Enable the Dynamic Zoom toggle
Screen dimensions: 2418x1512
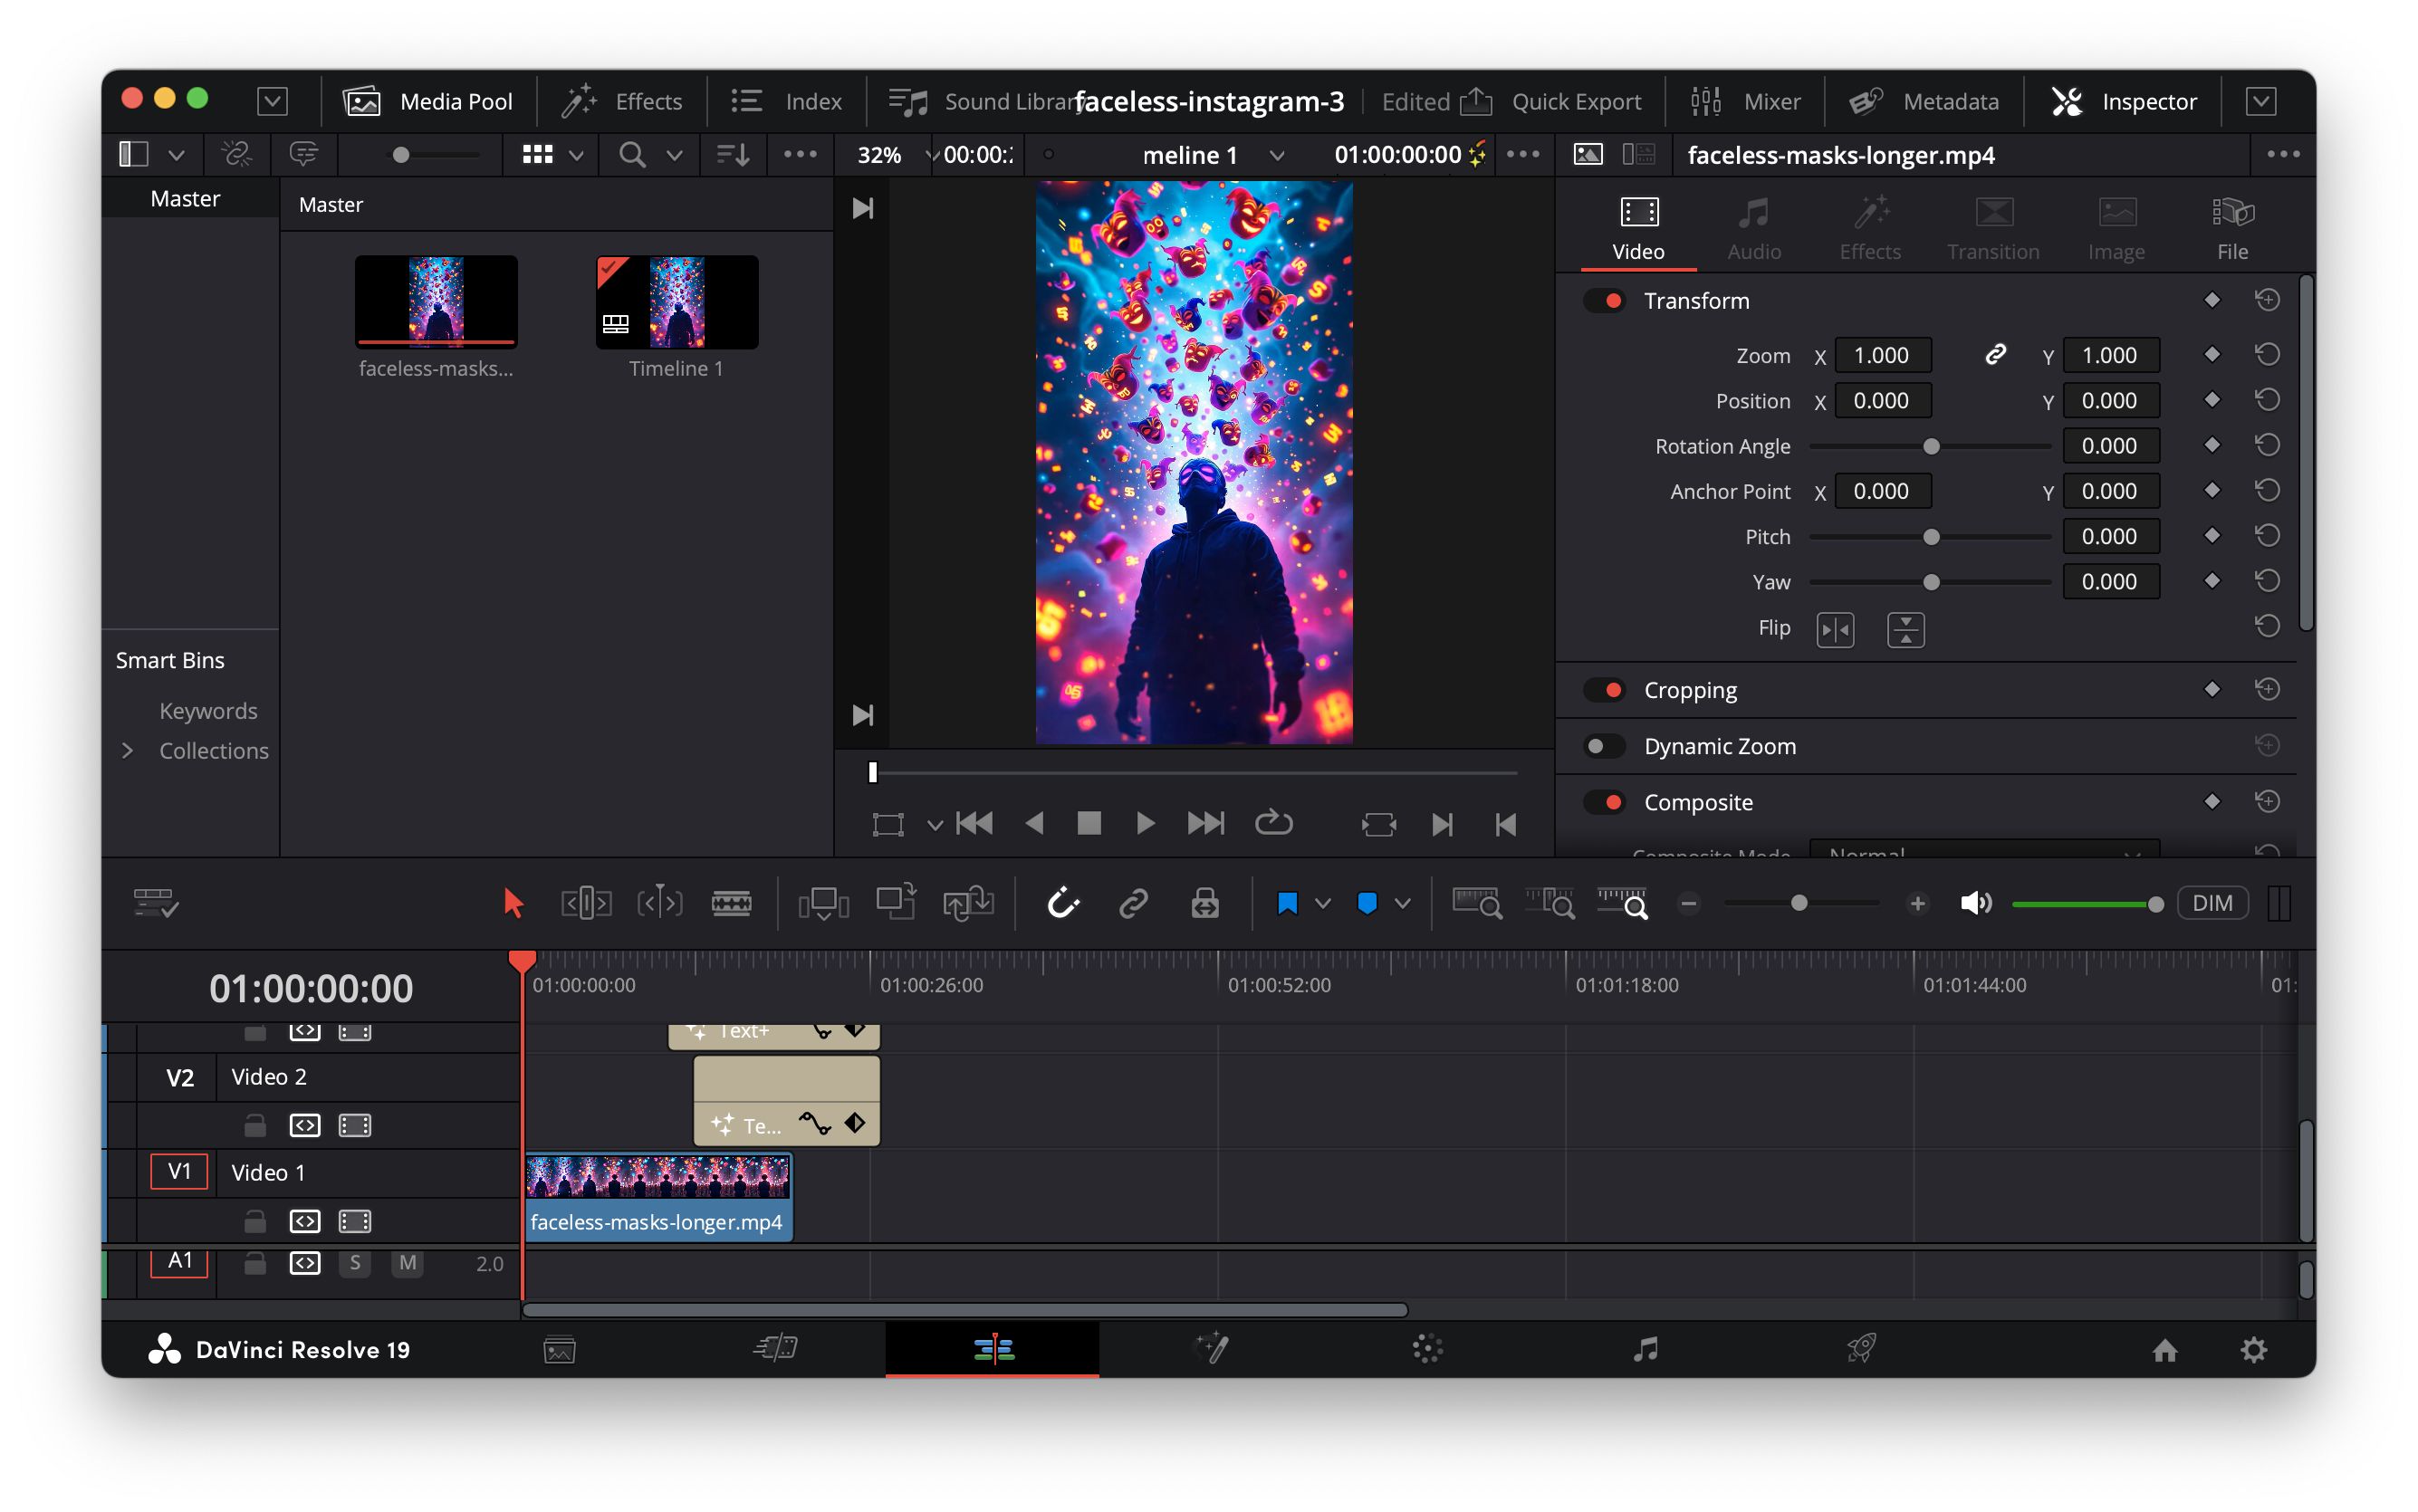tap(1604, 746)
